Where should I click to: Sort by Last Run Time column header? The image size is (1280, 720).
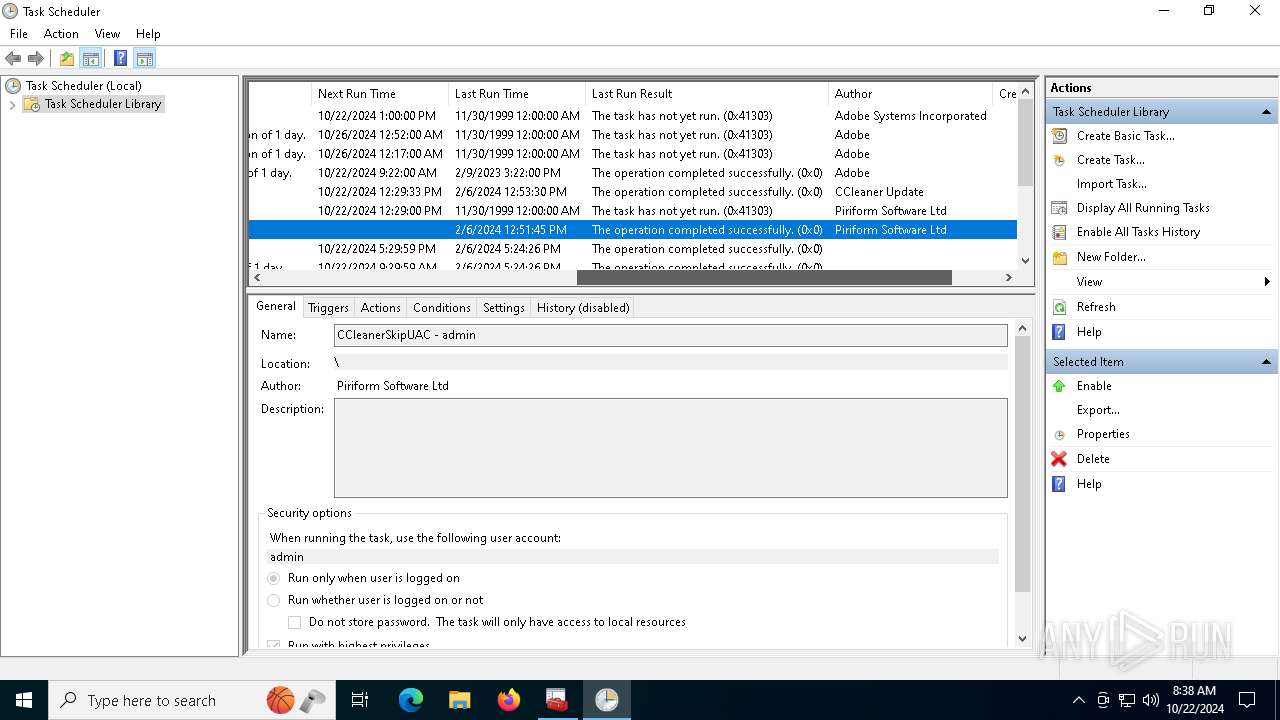click(x=517, y=94)
